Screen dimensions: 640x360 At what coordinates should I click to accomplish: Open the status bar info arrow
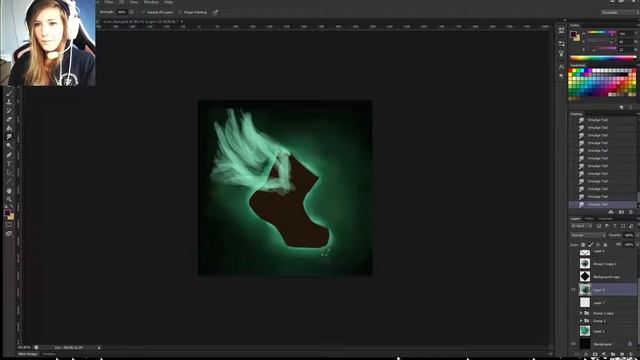pos(99,348)
